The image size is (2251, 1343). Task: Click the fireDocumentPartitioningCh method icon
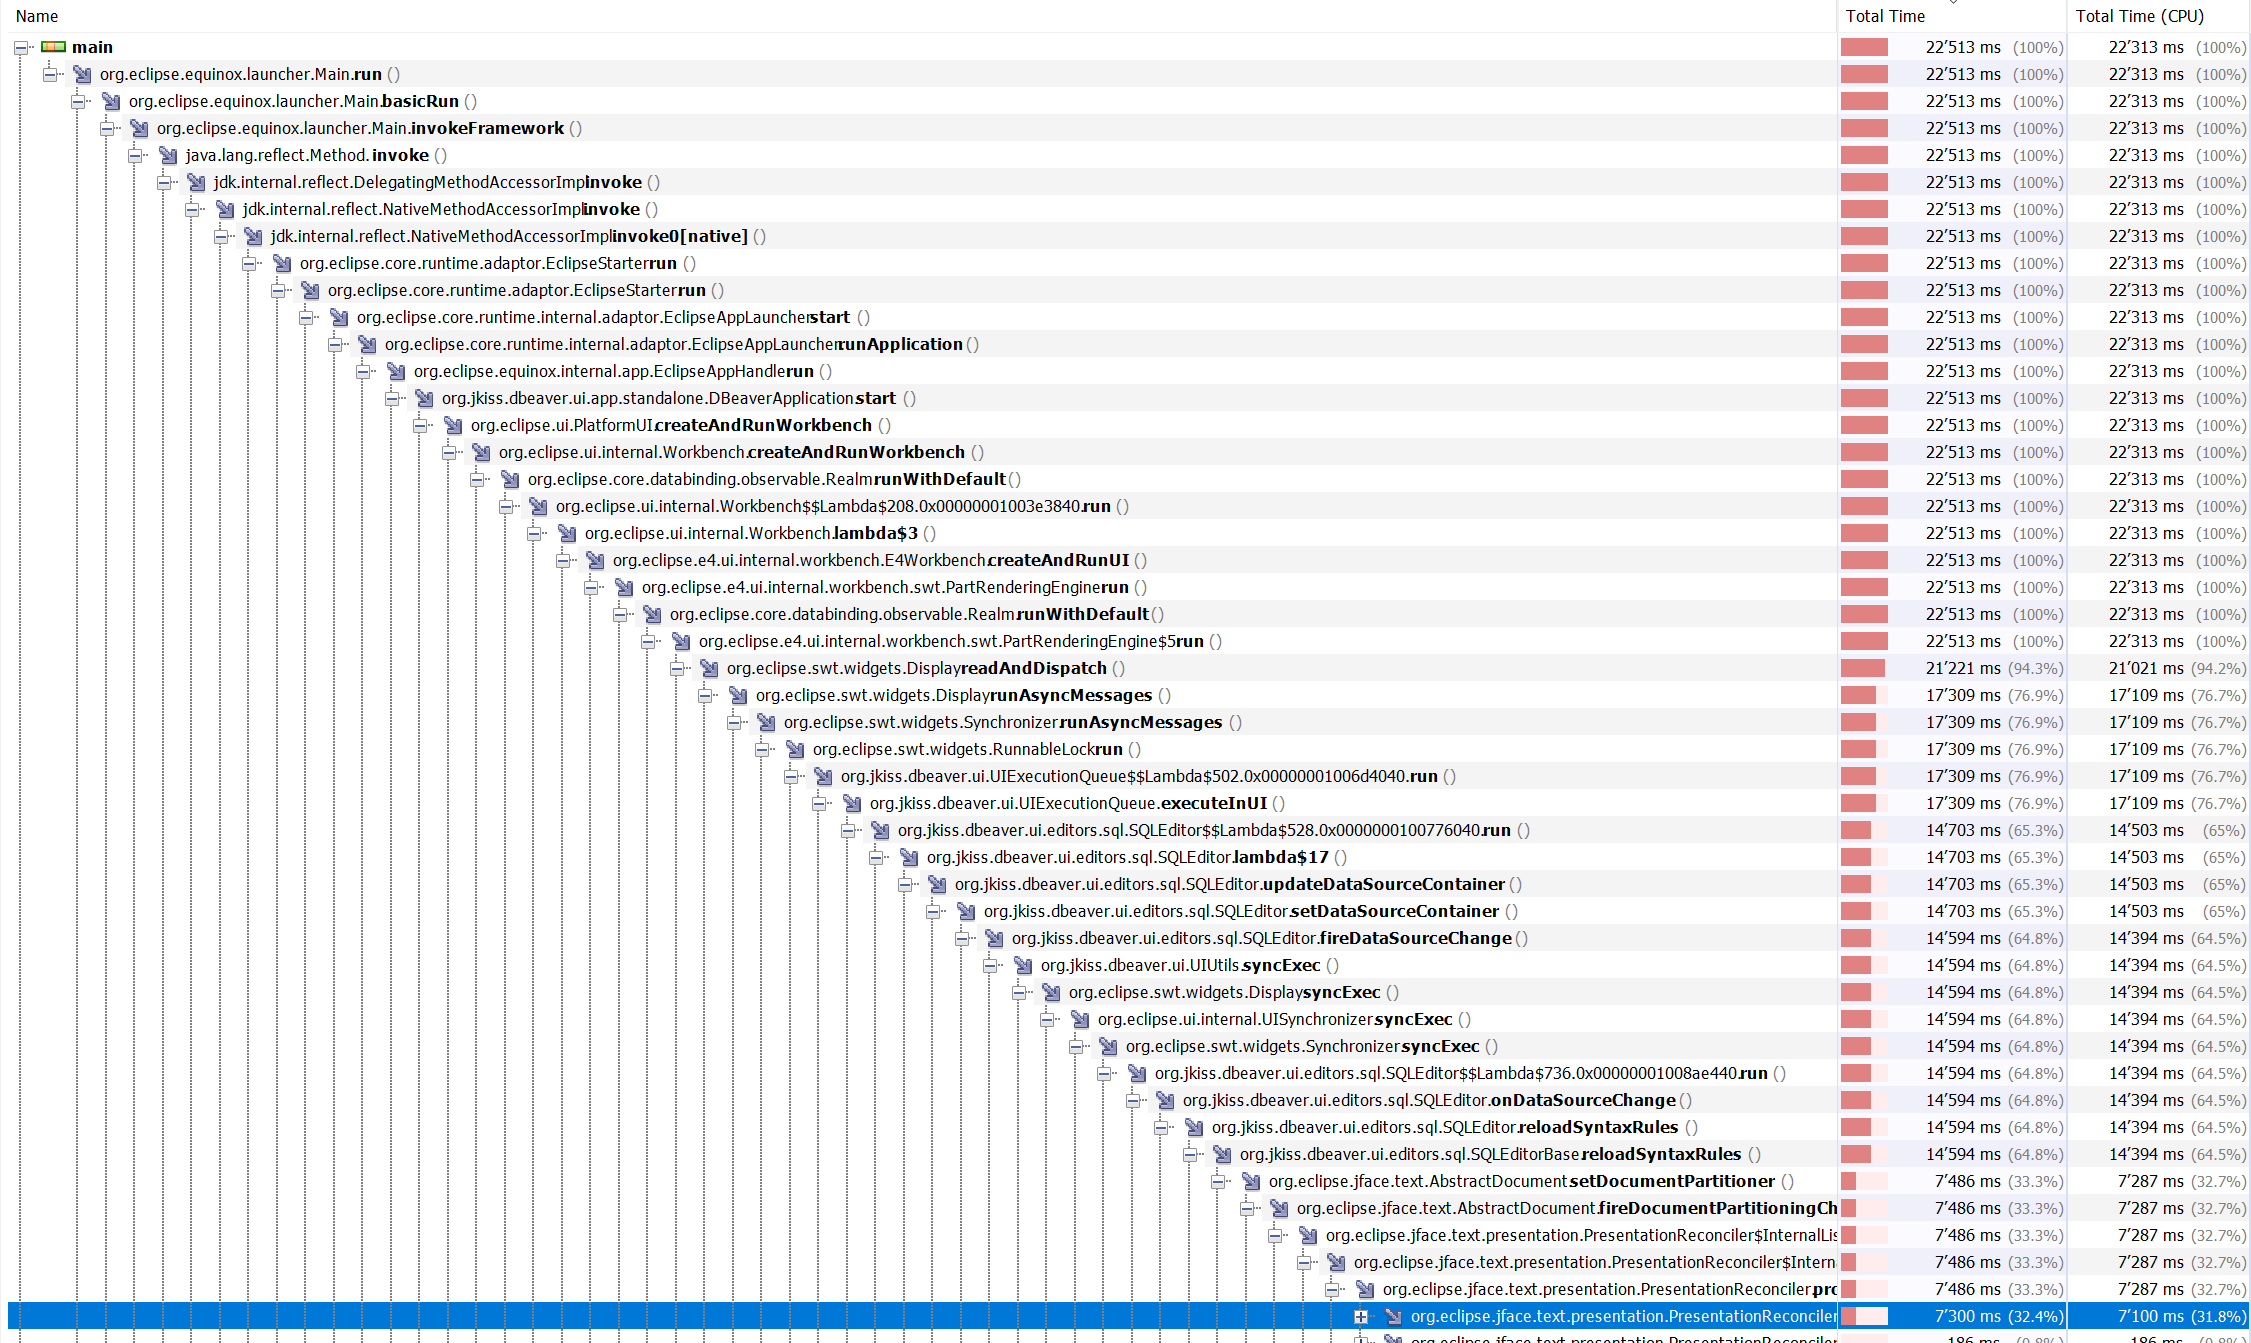coord(1279,1208)
